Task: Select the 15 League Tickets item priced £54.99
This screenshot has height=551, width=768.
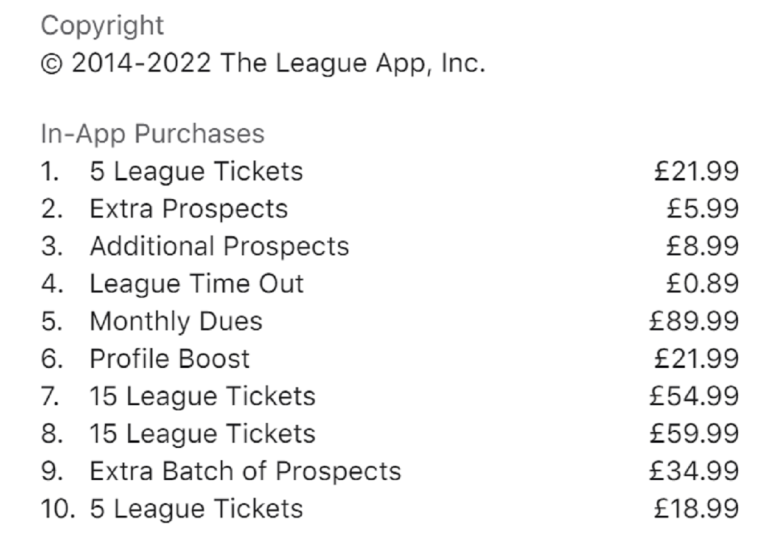Action: (x=202, y=396)
